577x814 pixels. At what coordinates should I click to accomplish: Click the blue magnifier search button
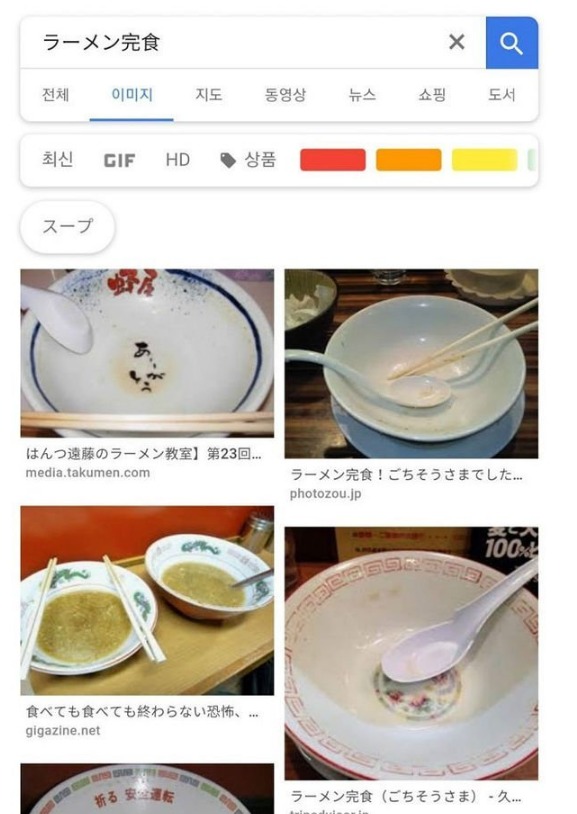(512, 43)
